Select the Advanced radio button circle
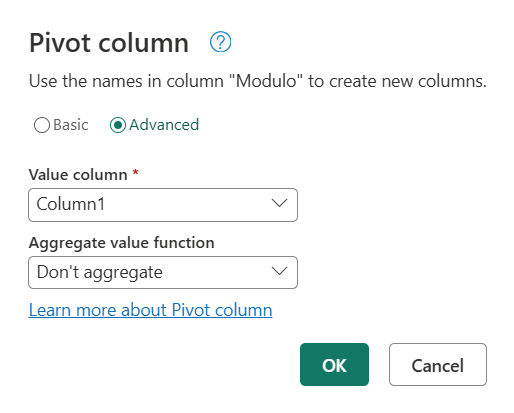 [118, 125]
